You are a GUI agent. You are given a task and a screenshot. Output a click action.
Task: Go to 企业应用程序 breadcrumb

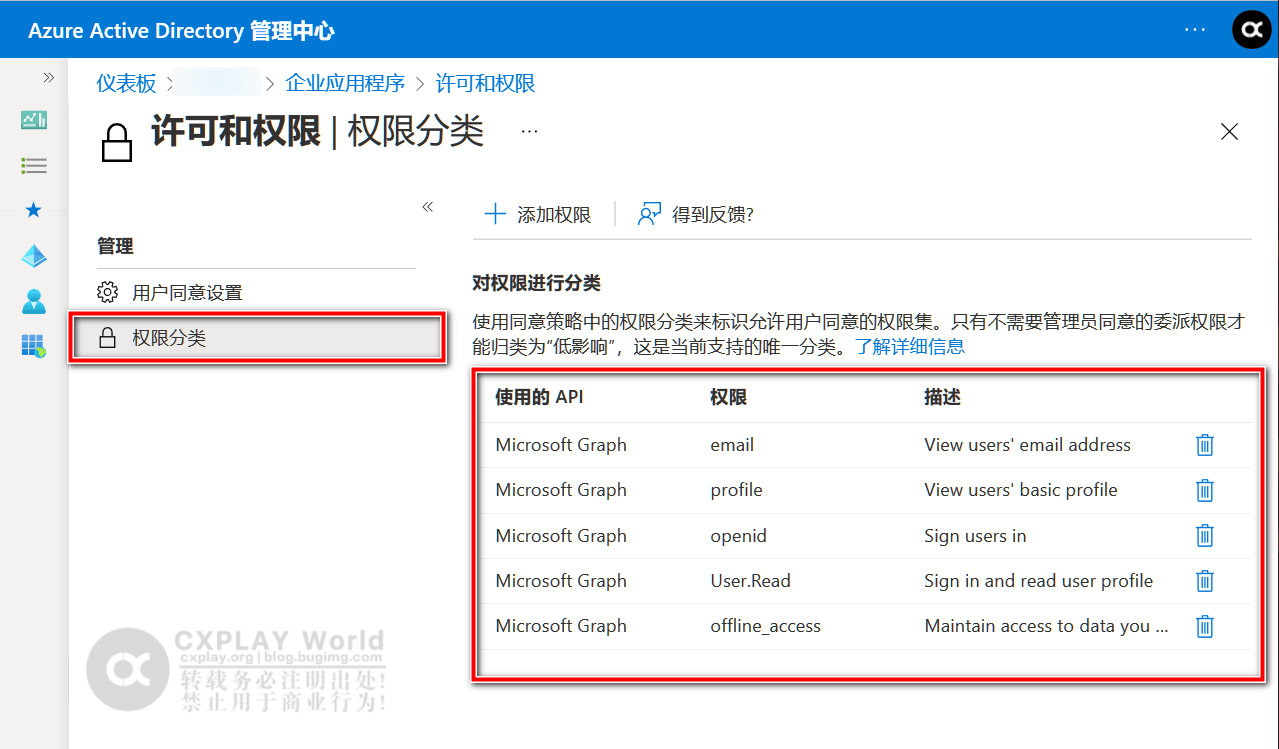tap(345, 83)
